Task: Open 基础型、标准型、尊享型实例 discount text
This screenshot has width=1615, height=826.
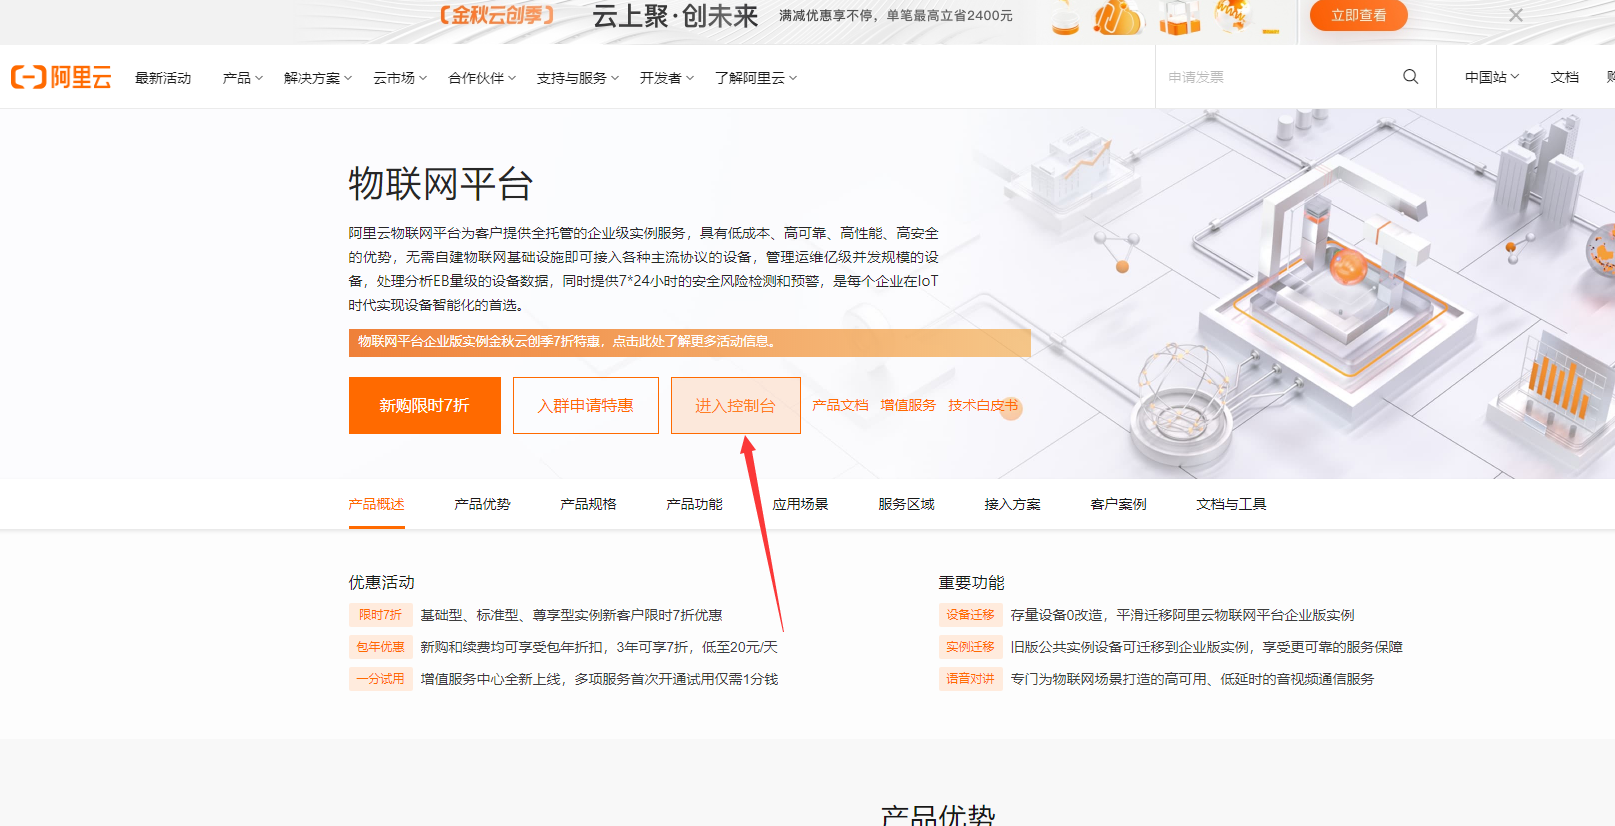Action: click(571, 615)
